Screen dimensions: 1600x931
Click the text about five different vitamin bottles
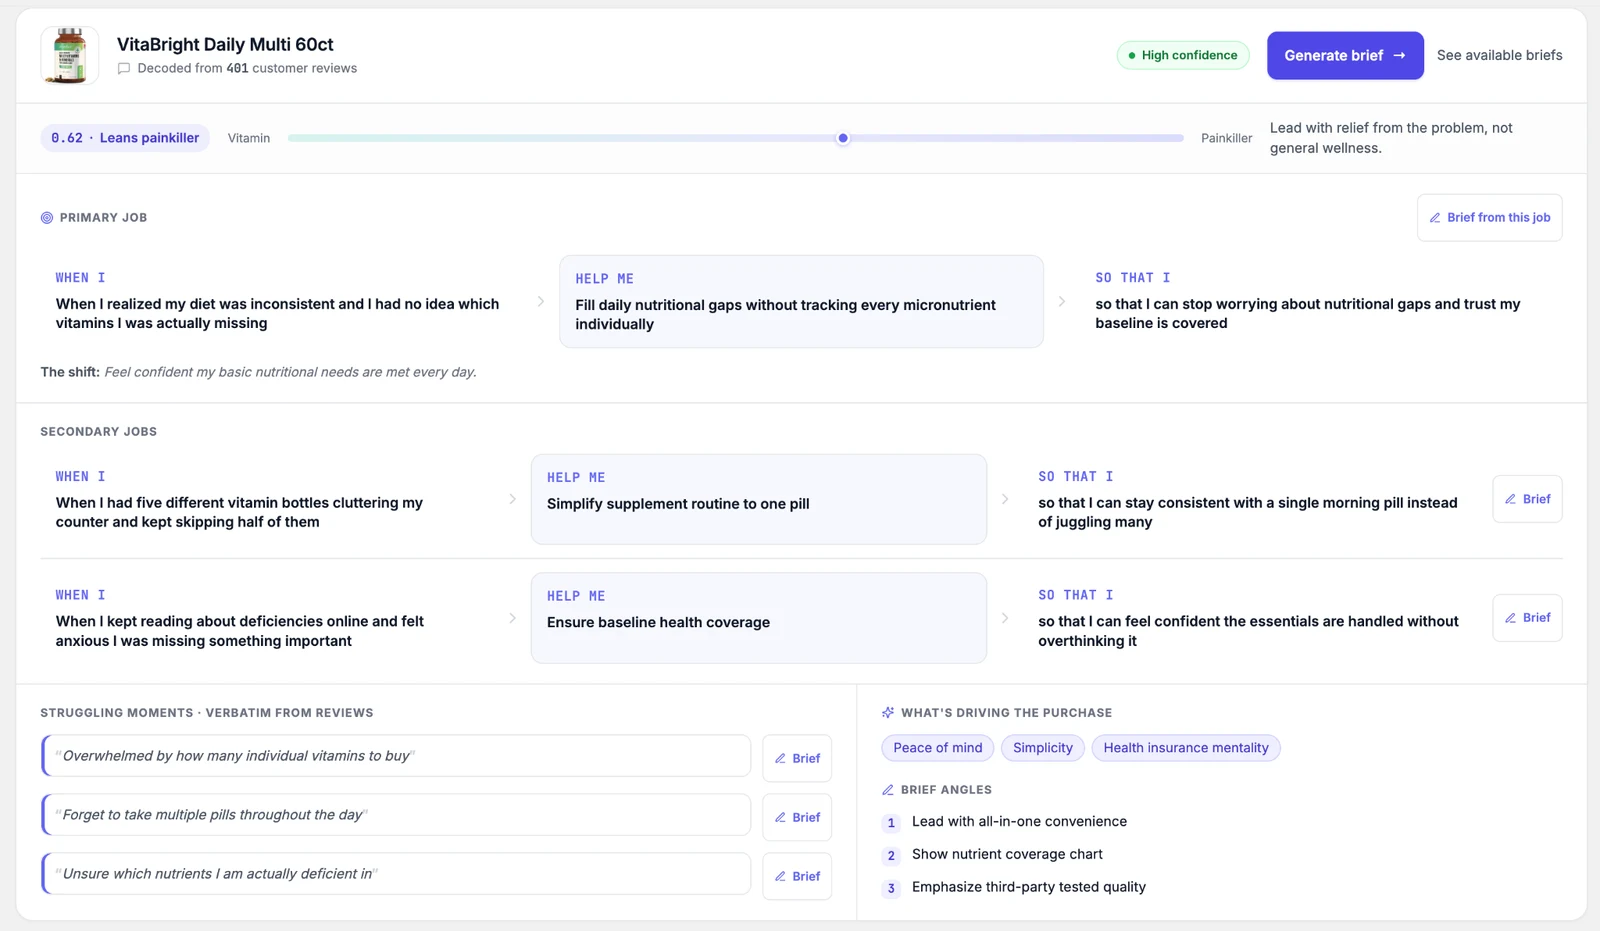[239, 512]
